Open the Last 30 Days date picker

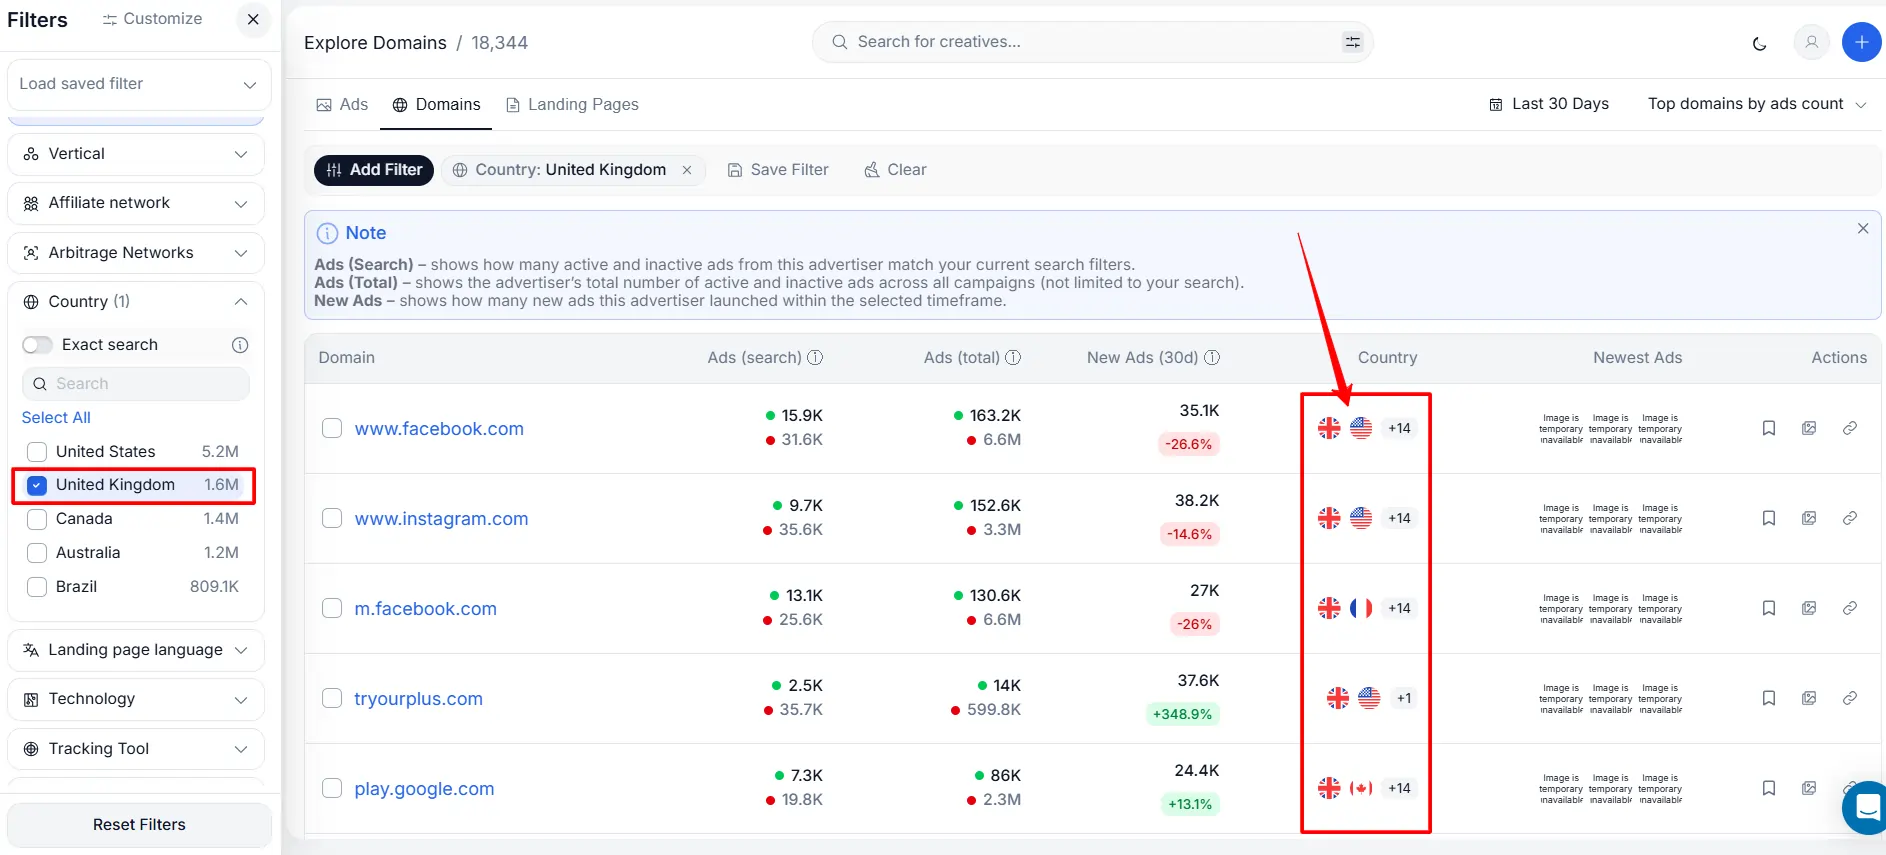click(1549, 104)
